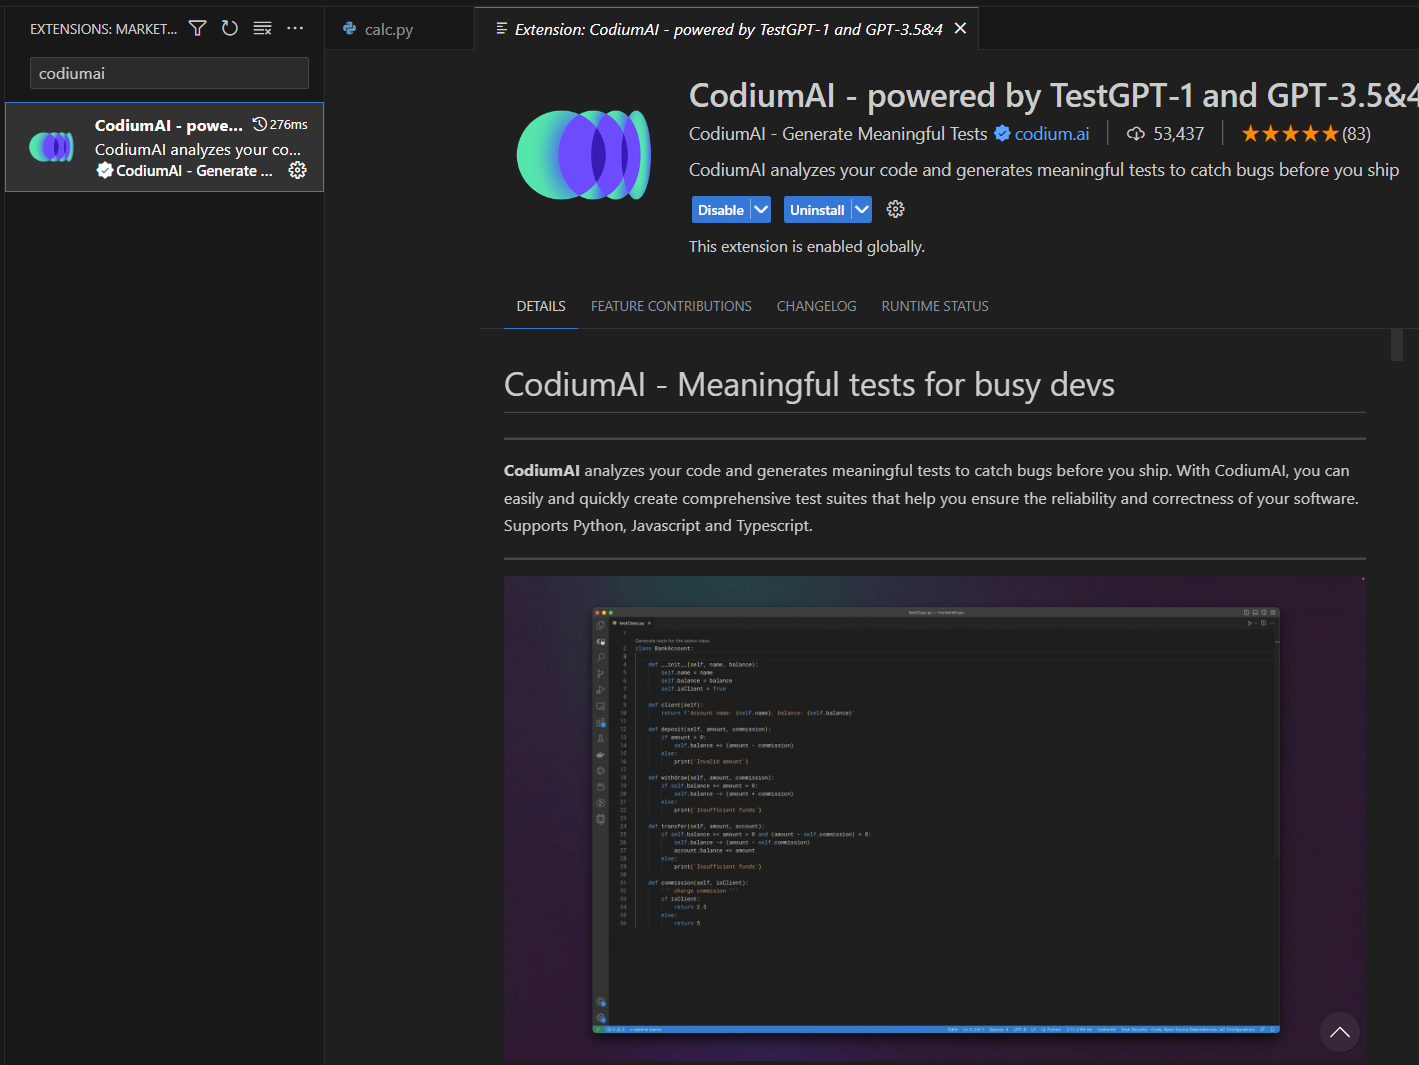
Task: Switch to the Feature Contributions tab
Action: [671, 306]
